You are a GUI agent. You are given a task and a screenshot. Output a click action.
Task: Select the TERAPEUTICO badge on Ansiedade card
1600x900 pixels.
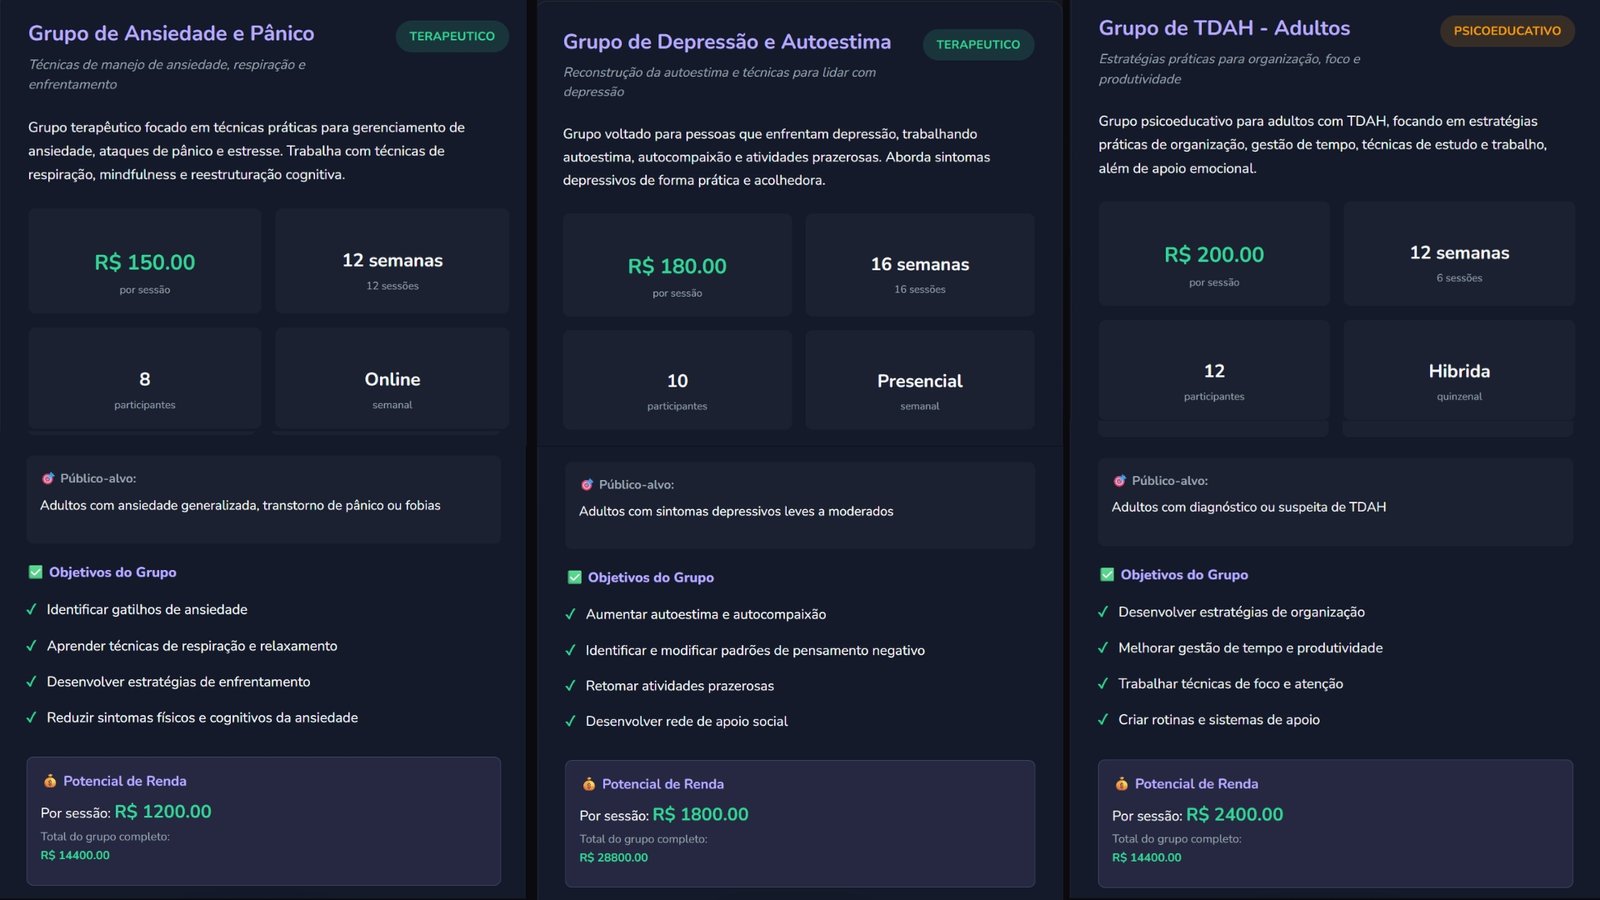point(452,36)
